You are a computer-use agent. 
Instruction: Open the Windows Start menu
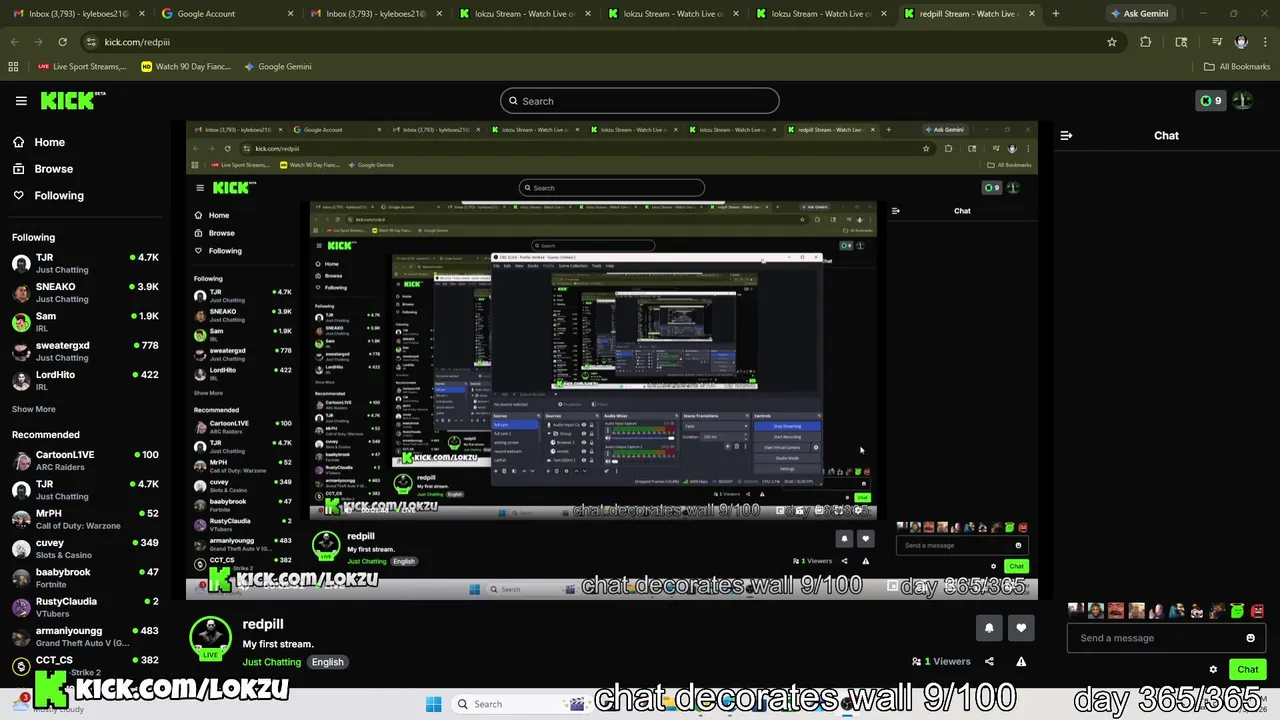(433, 704)
